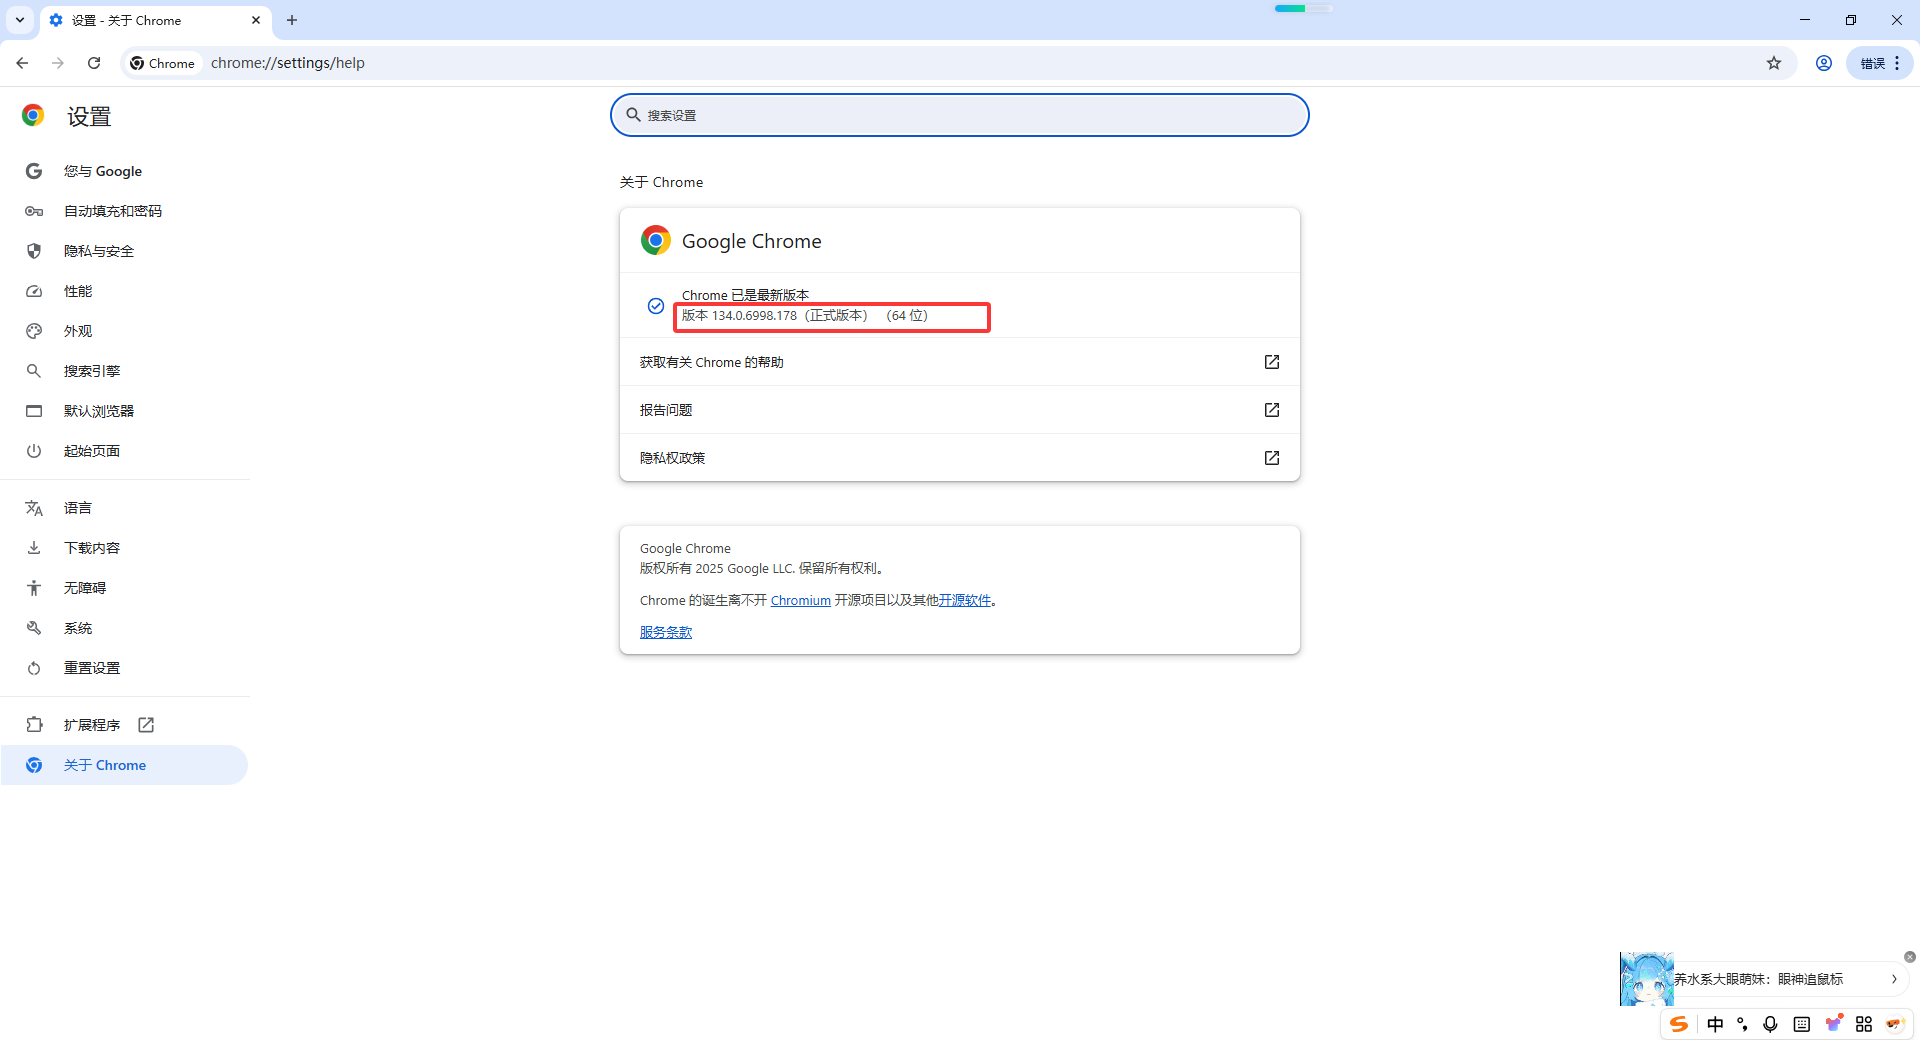This screenshot has height=1040, width=1920.
Task: Open the profile avatar menu
Action: pyautogui.click(x=1824, y=63)
